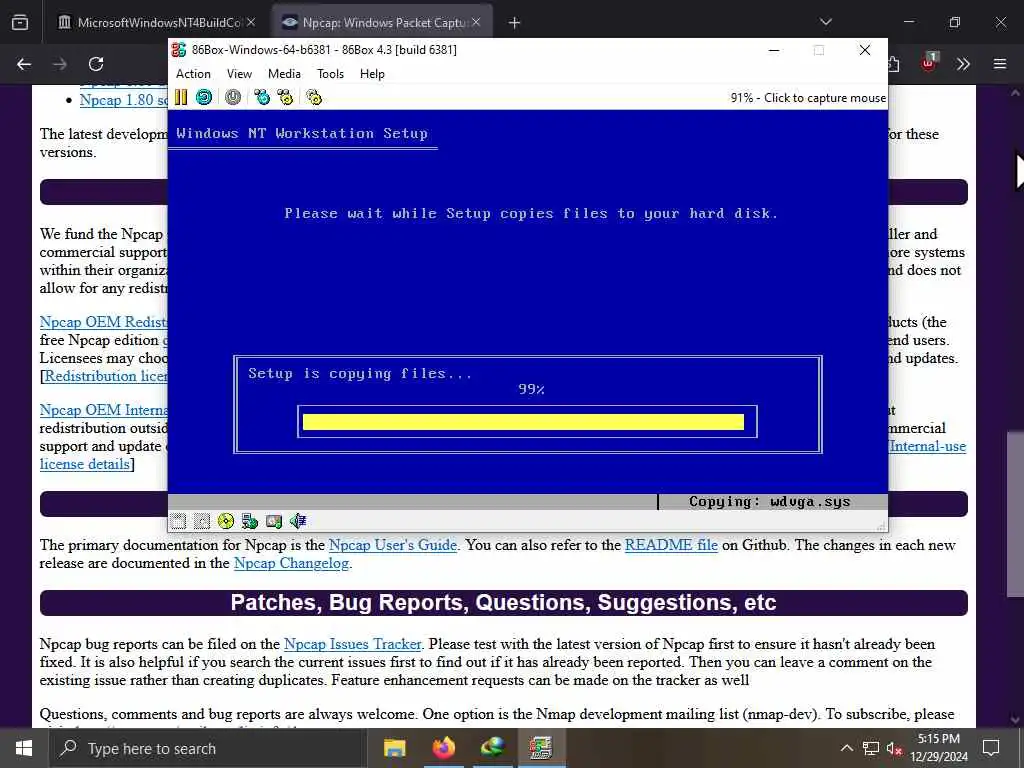Open Firefox from the taskbar
1024x768 pixels.
pyautogui.click(x=443, y=748)
